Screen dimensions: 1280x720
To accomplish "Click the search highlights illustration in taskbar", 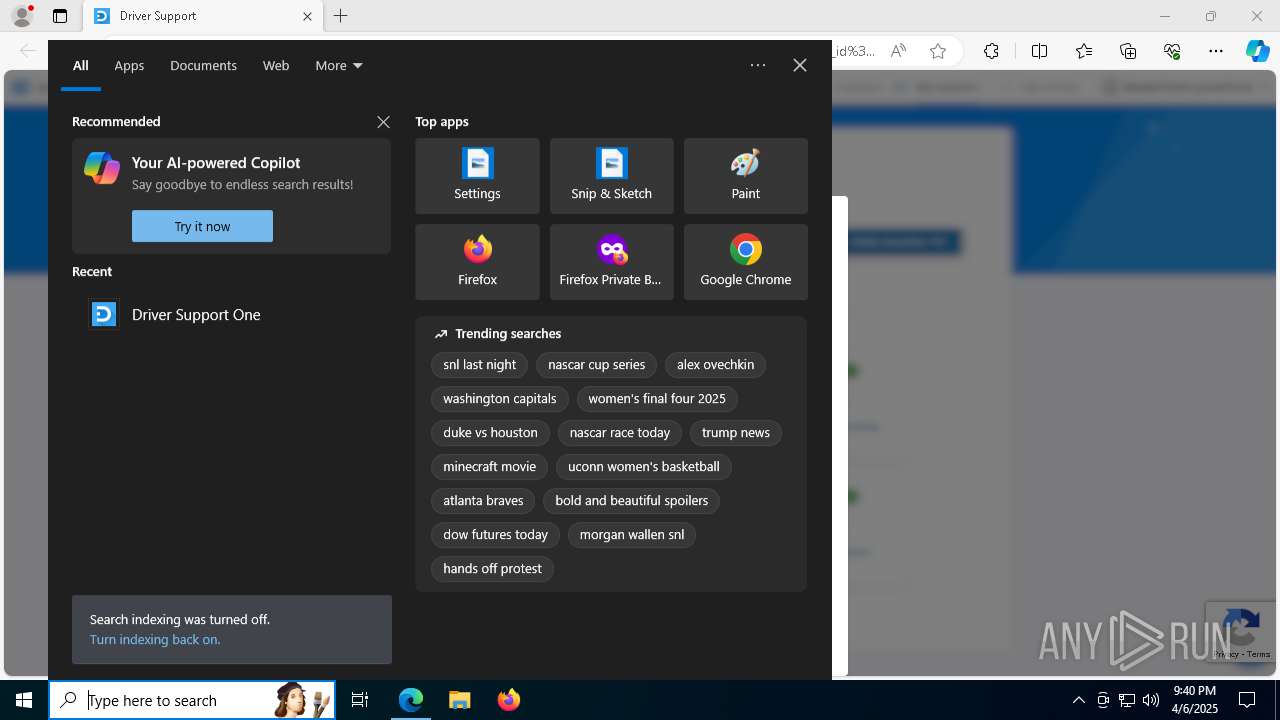I will [x=304, y=700].
